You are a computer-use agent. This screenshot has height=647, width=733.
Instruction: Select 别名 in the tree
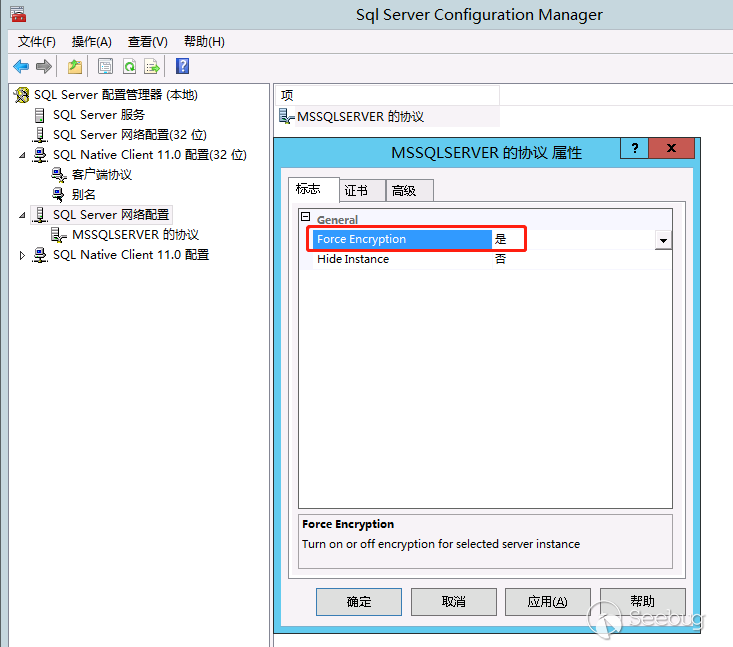point(83,194)
